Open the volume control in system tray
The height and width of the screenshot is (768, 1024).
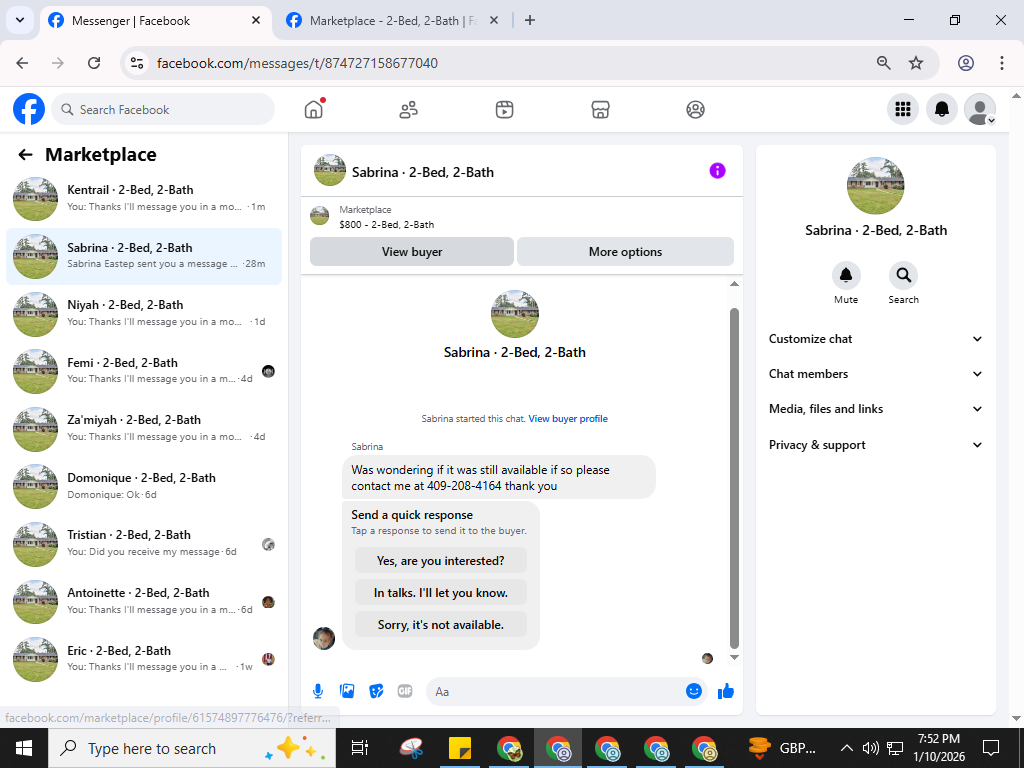(x=870, y=748)
